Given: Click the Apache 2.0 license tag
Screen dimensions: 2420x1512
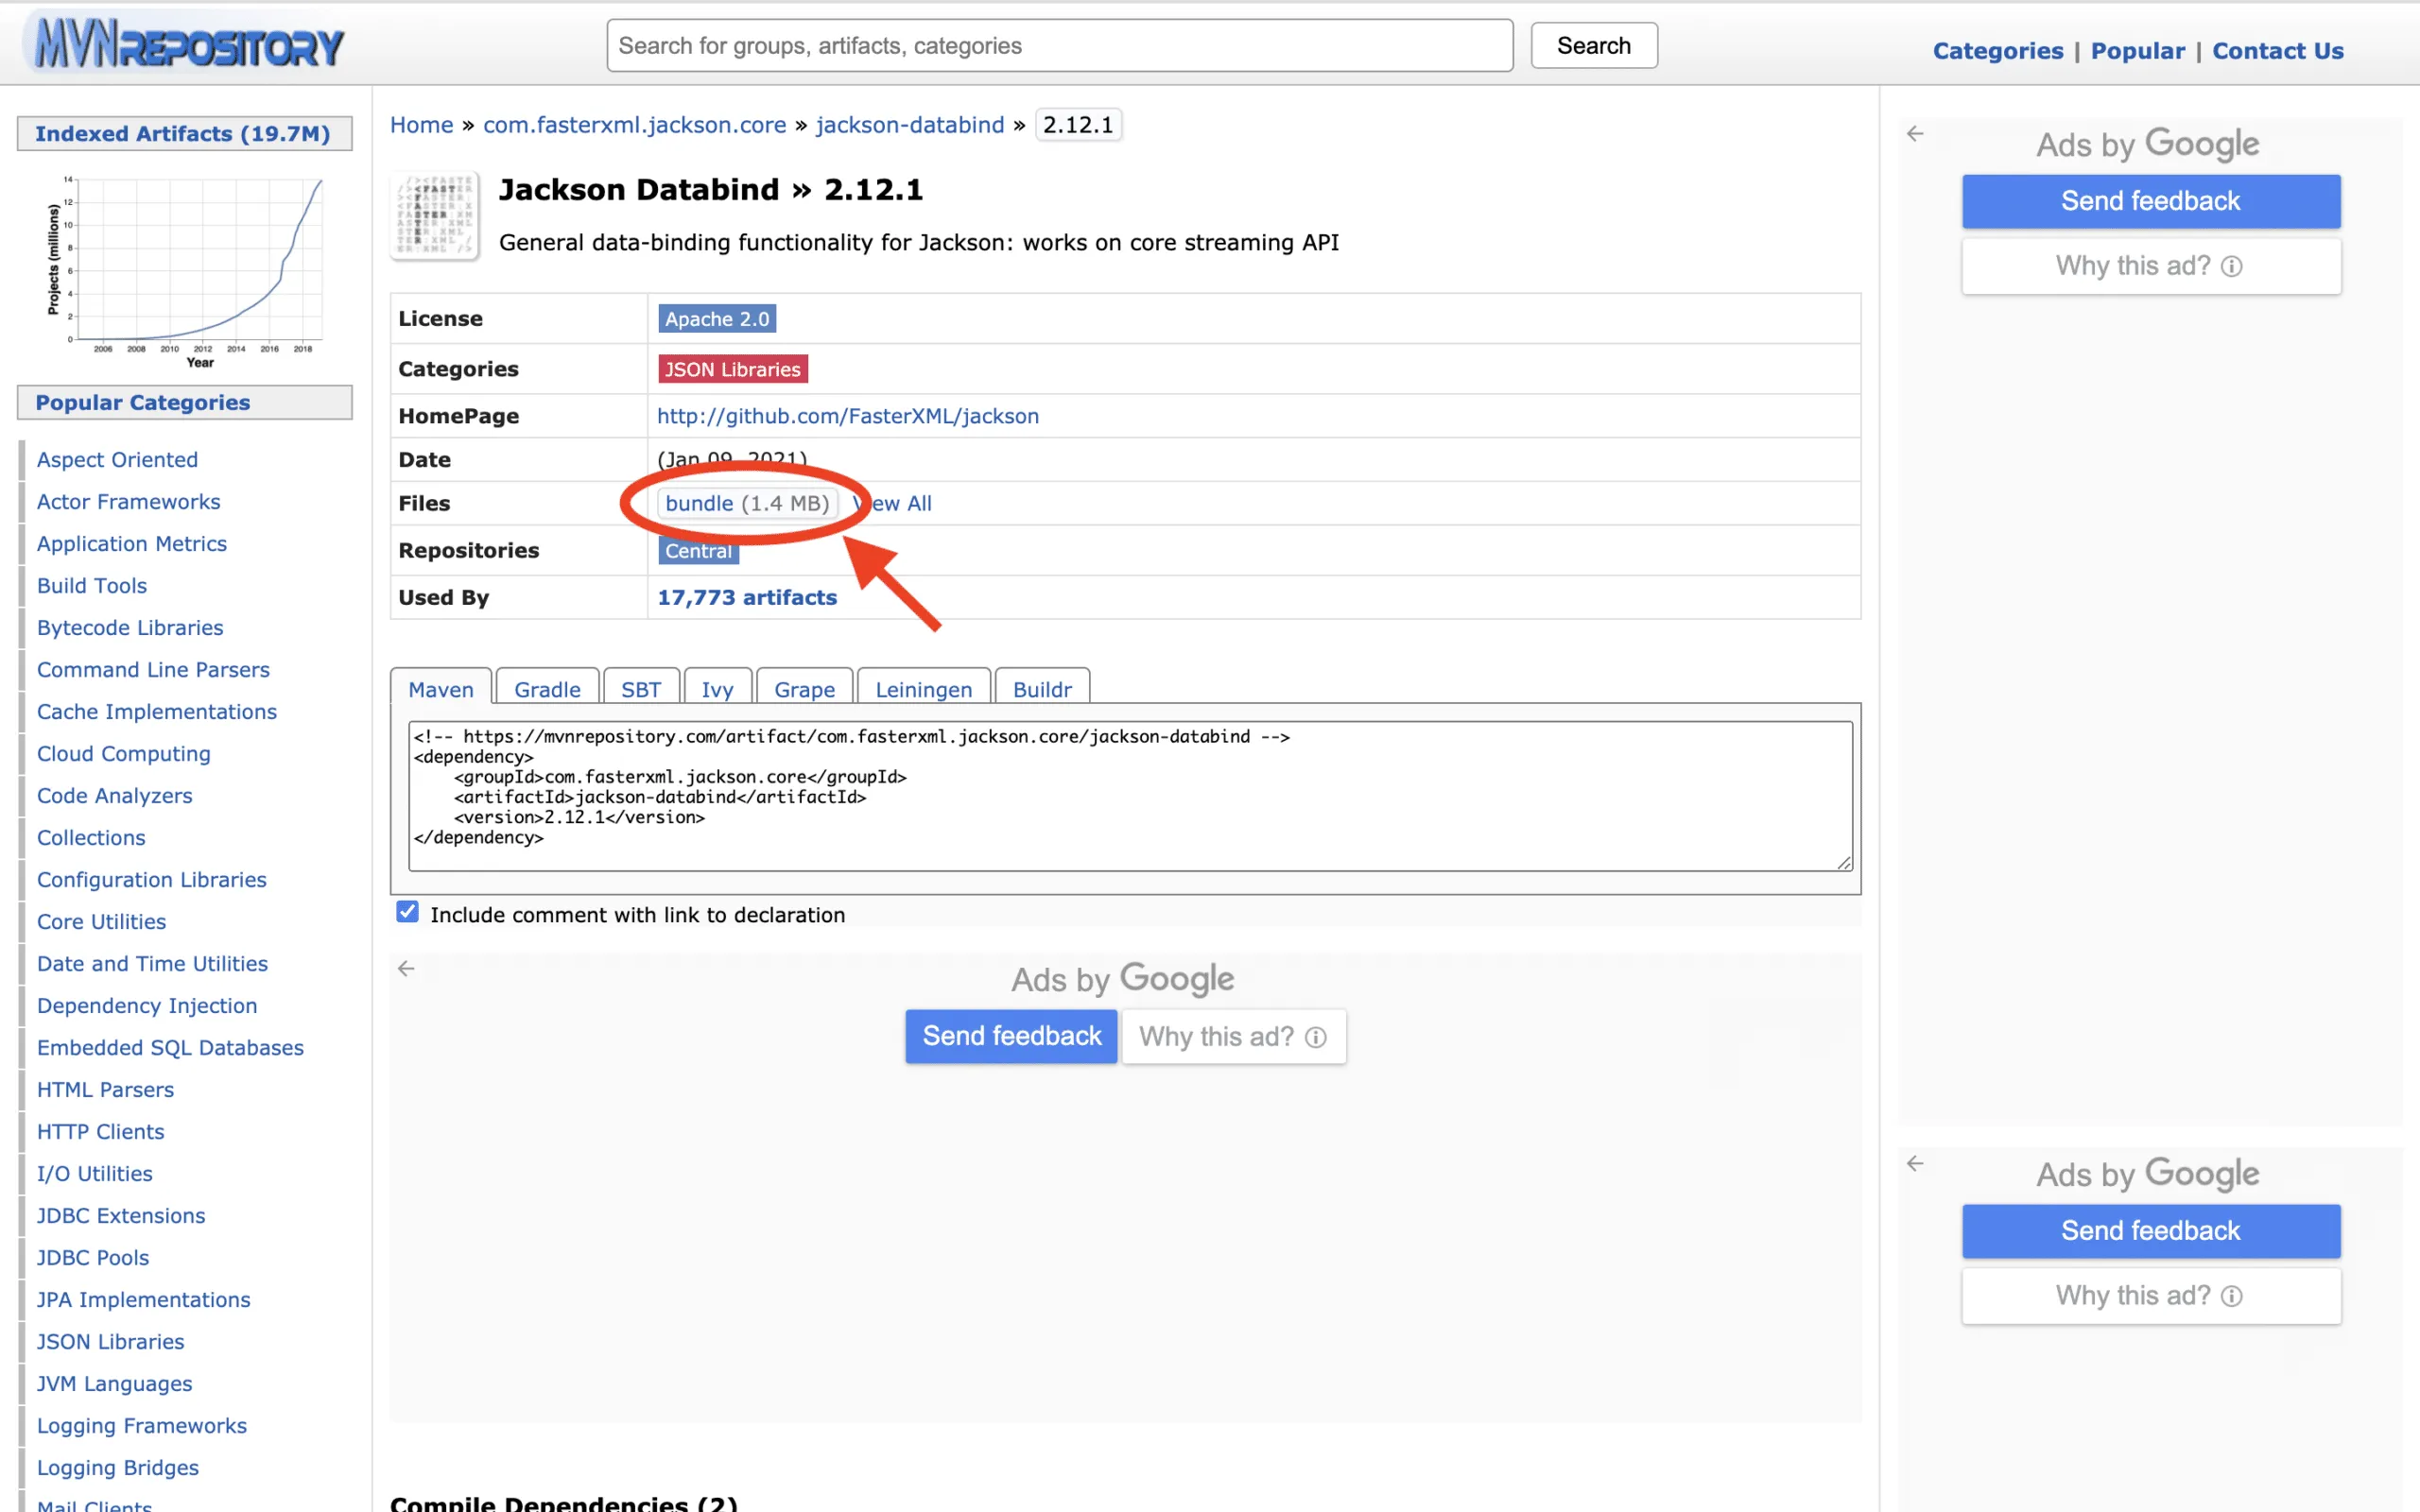Looking at the screenshot, I should click(717, 319).
